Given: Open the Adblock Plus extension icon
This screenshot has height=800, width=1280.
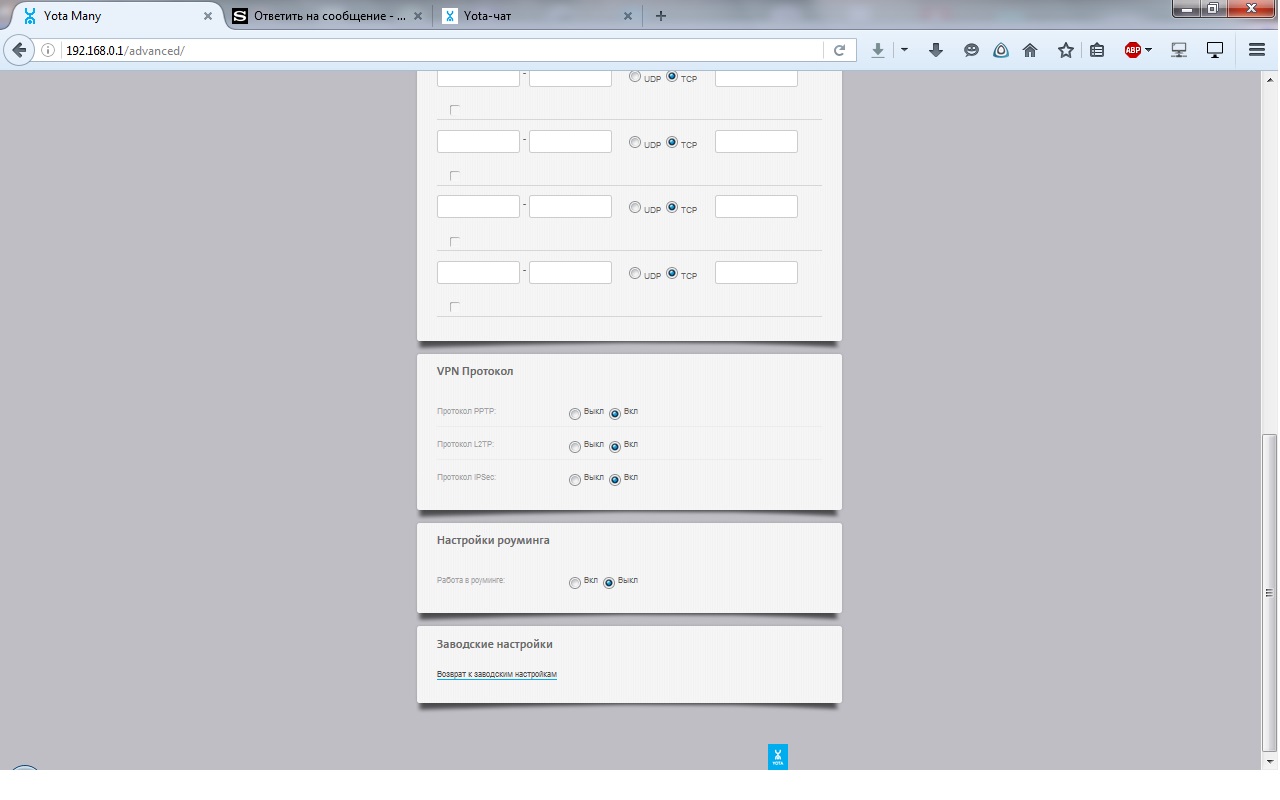Looking at the screenshot, I should click(1132, 50).
